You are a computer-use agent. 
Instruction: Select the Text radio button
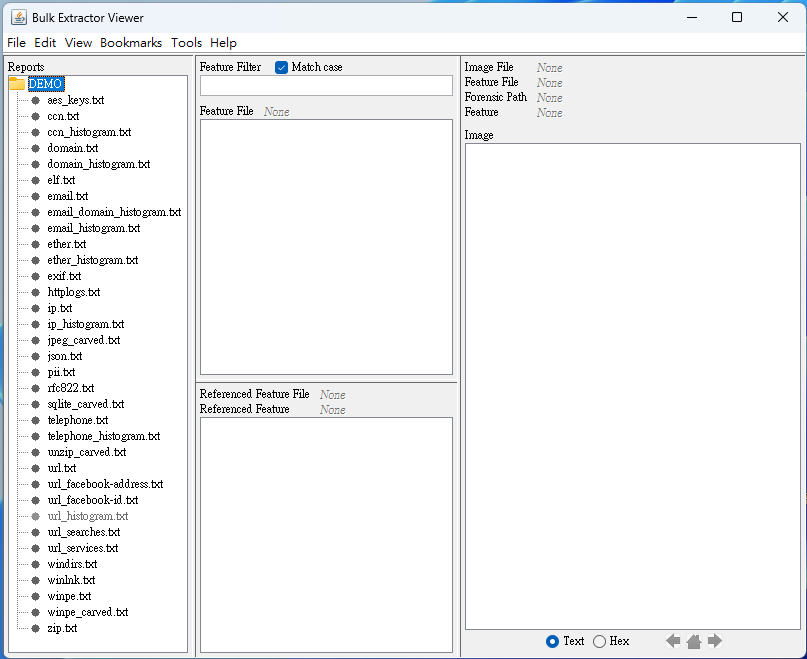[x=552, y=641]
